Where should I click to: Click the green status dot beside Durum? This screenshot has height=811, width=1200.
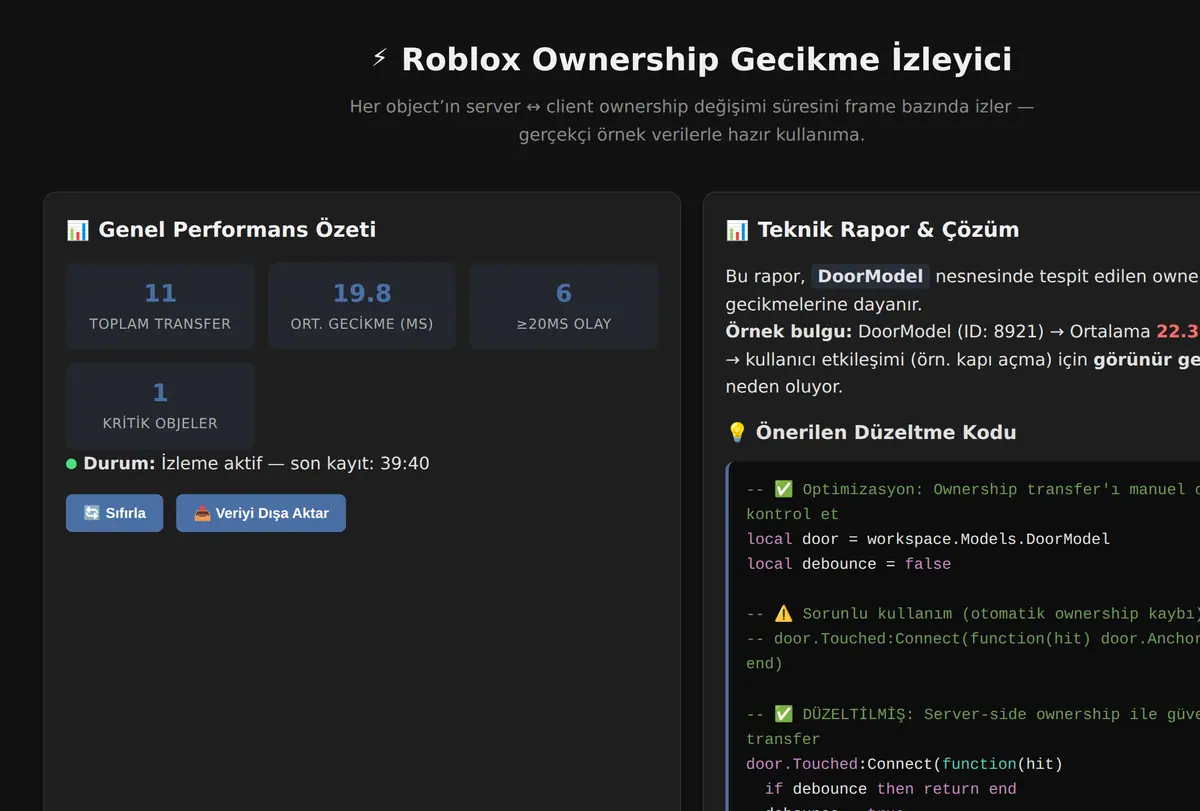point(71,464)
